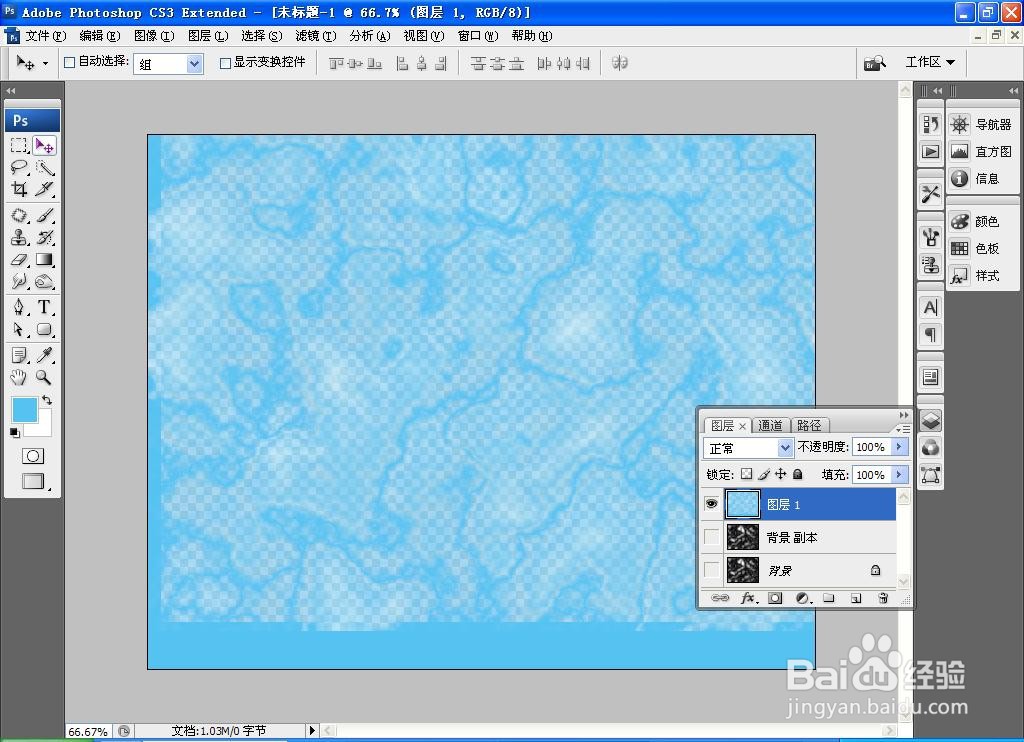Select the Crop tool

(x=19, y=189)
